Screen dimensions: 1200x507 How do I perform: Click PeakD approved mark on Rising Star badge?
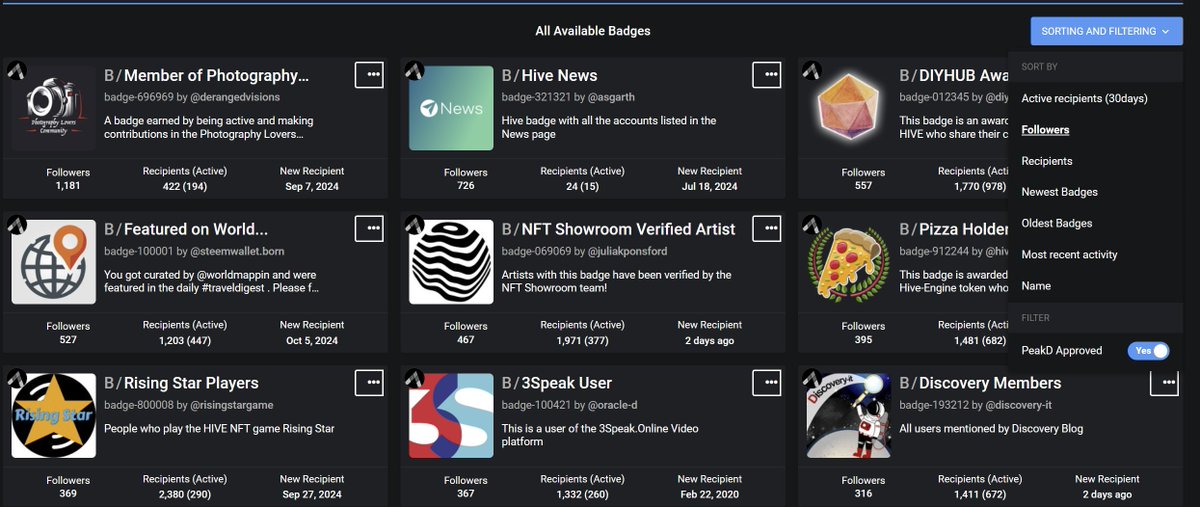pos(17,378)
